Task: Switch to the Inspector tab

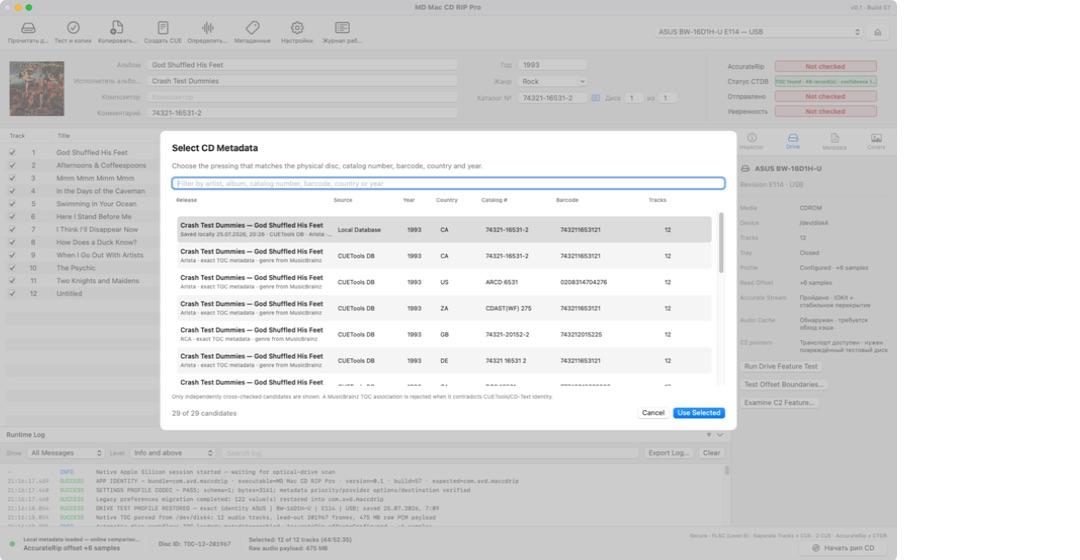Action: pyautogui.click(x=751, y=141)
